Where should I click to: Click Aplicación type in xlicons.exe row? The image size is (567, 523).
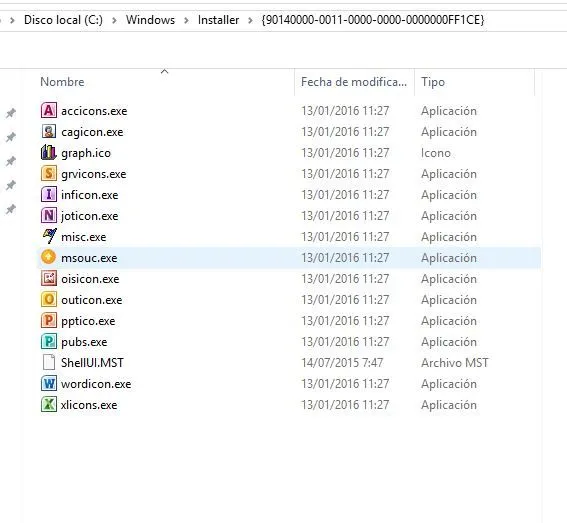449,404
